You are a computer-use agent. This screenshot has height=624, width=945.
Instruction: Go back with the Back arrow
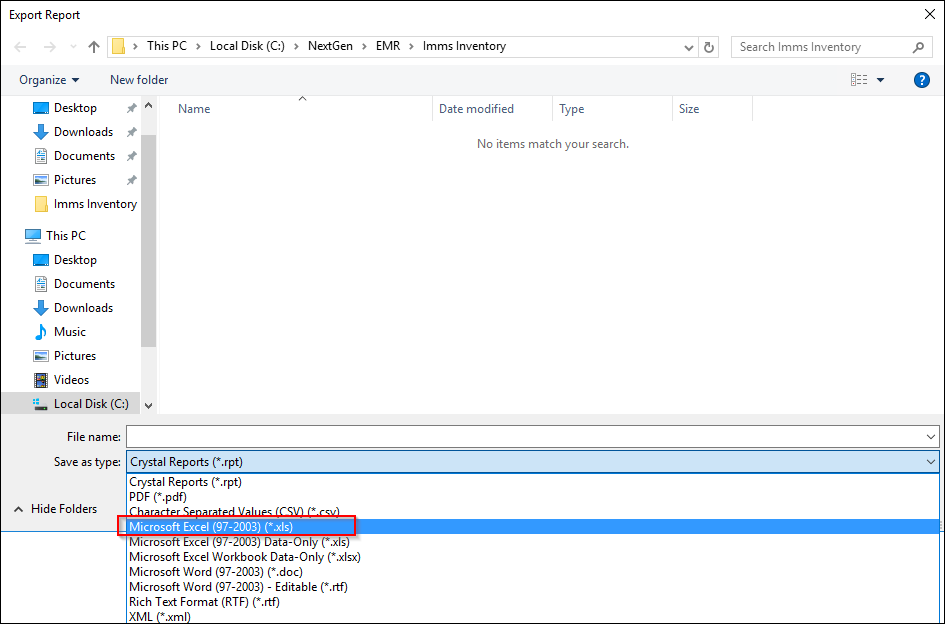20,47
